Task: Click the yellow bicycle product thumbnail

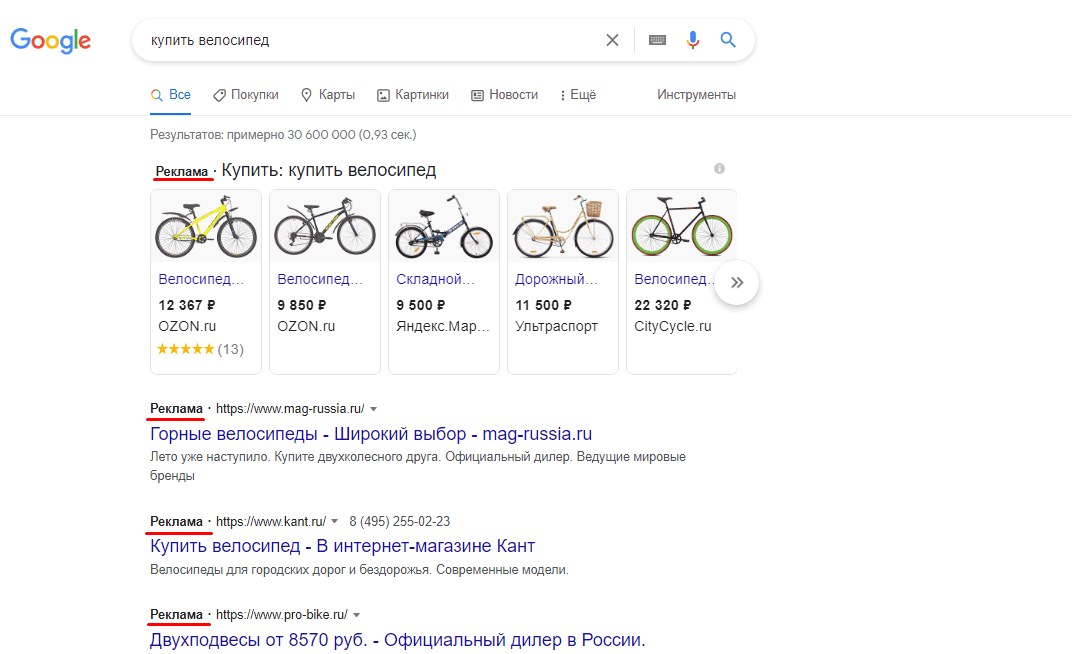Action: point(206,227)
